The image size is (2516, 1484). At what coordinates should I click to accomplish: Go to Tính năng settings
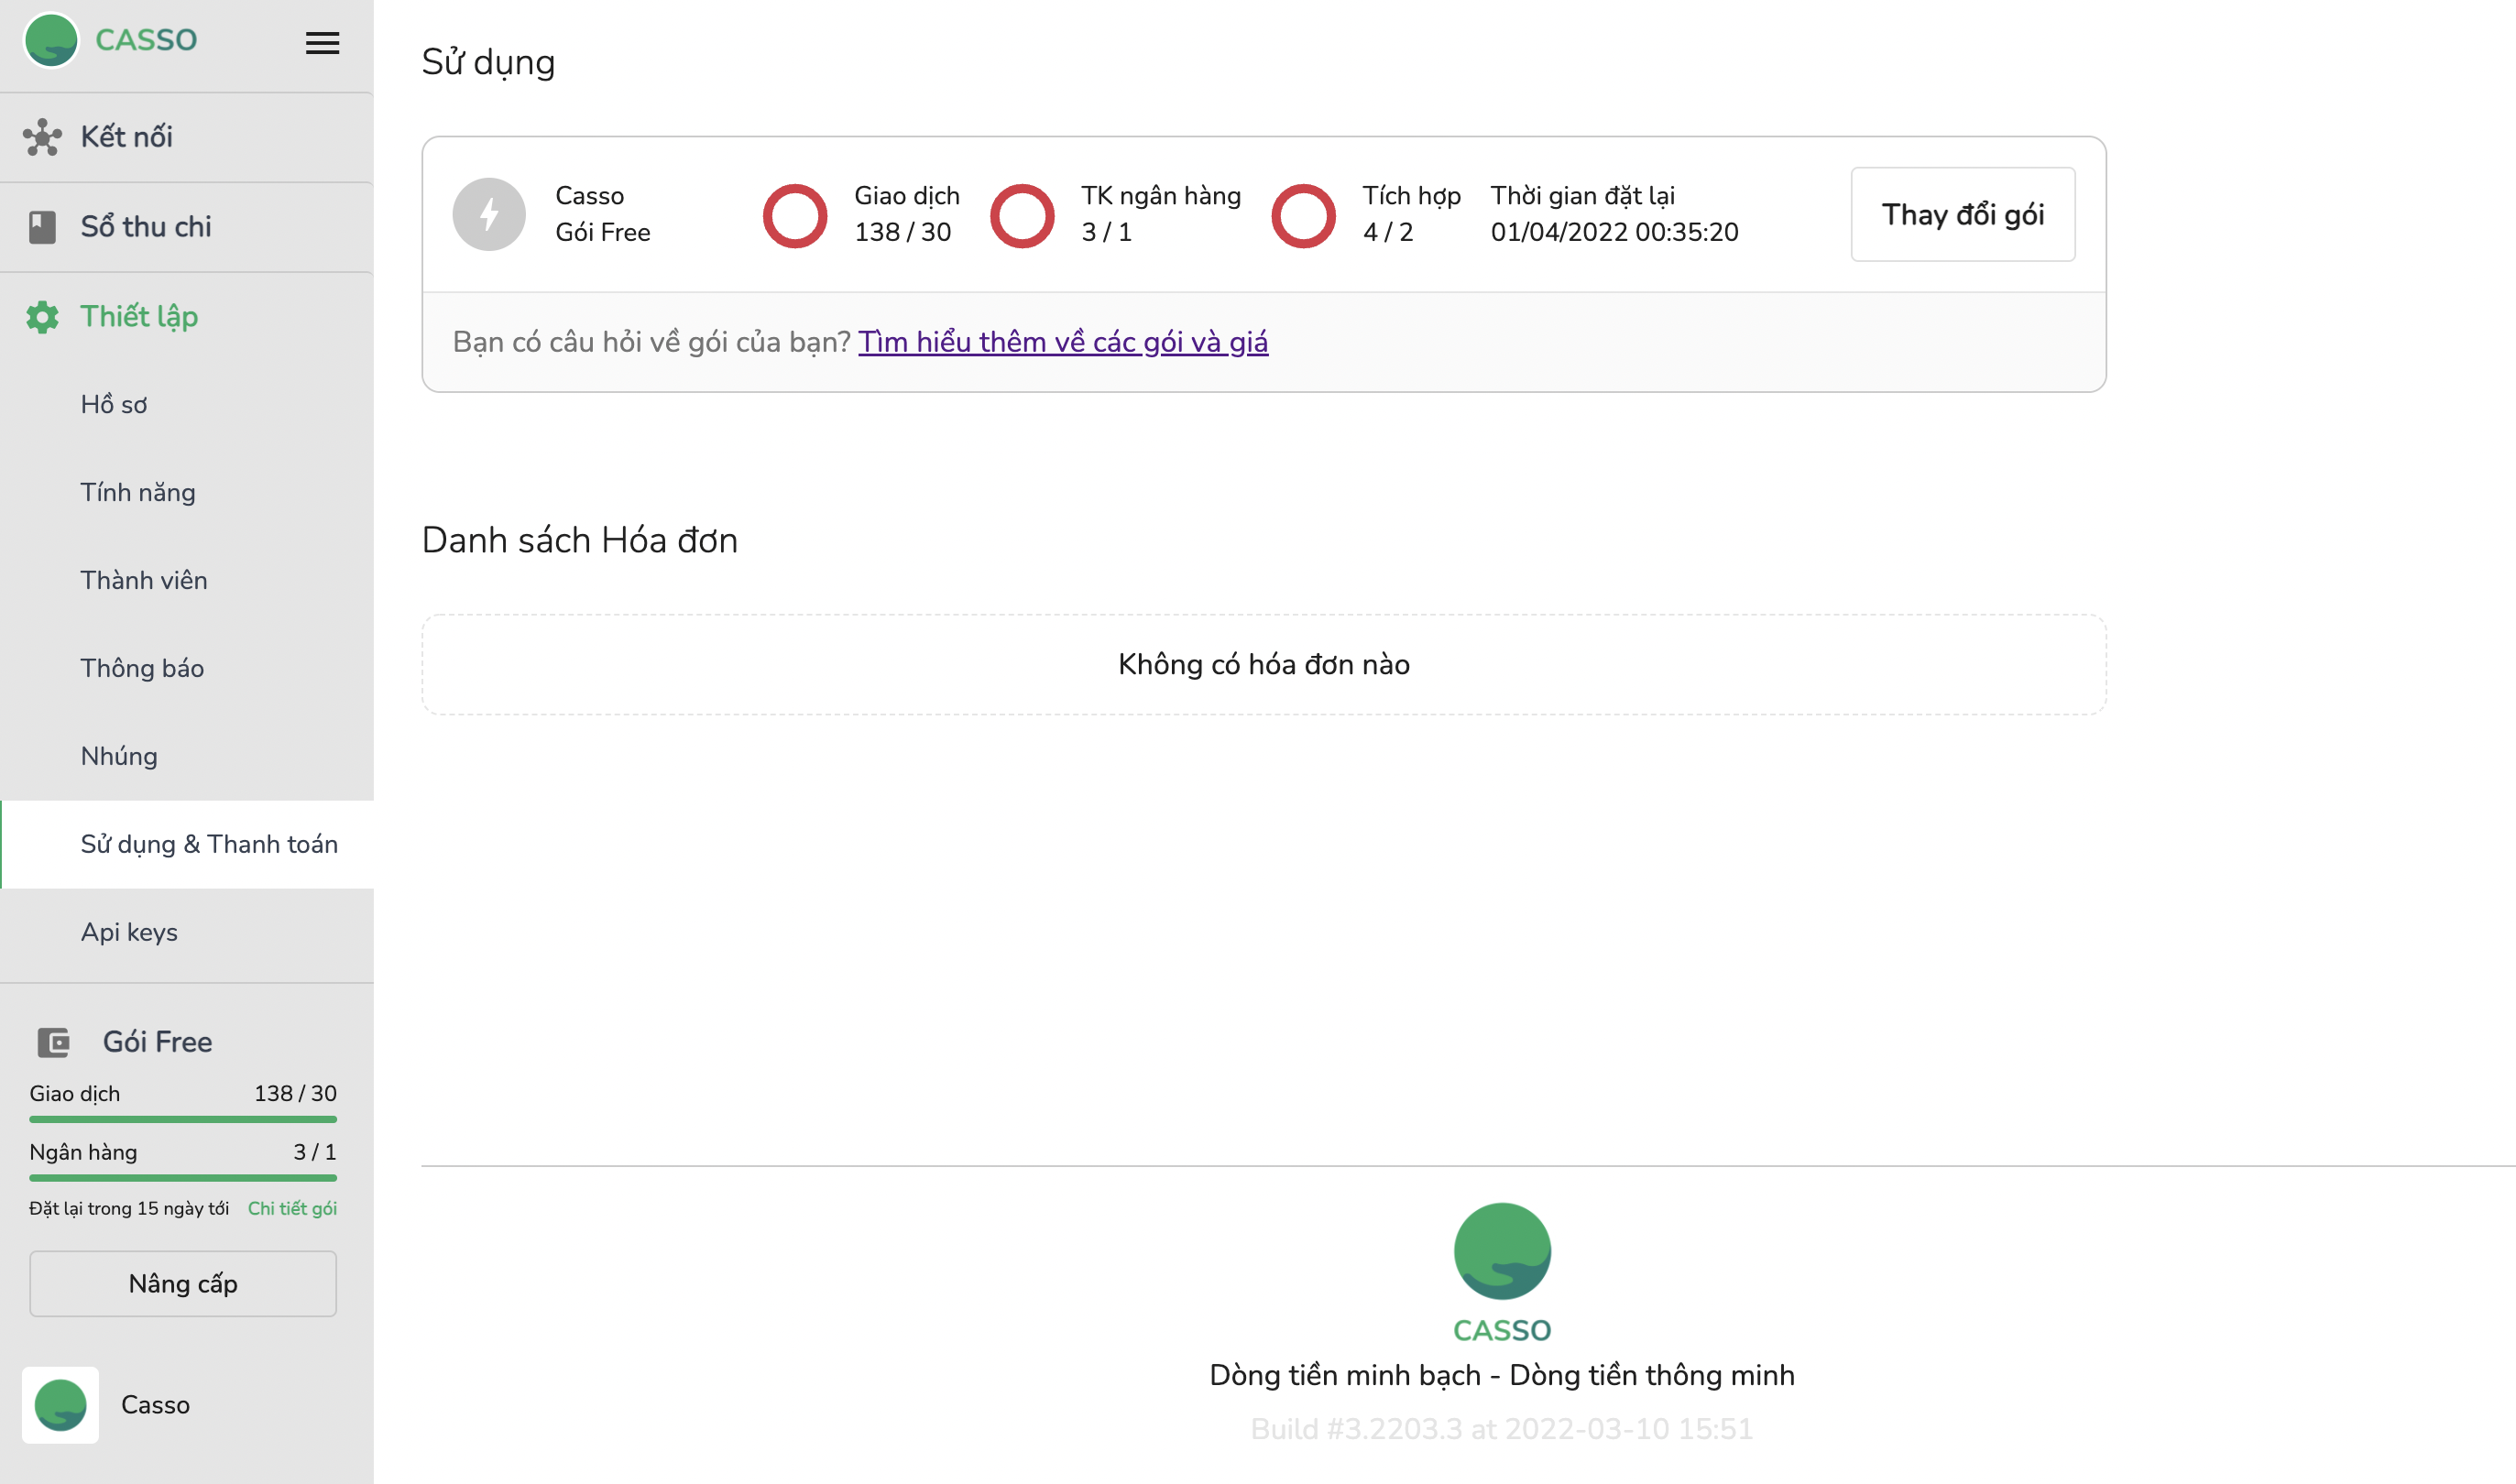187,493
